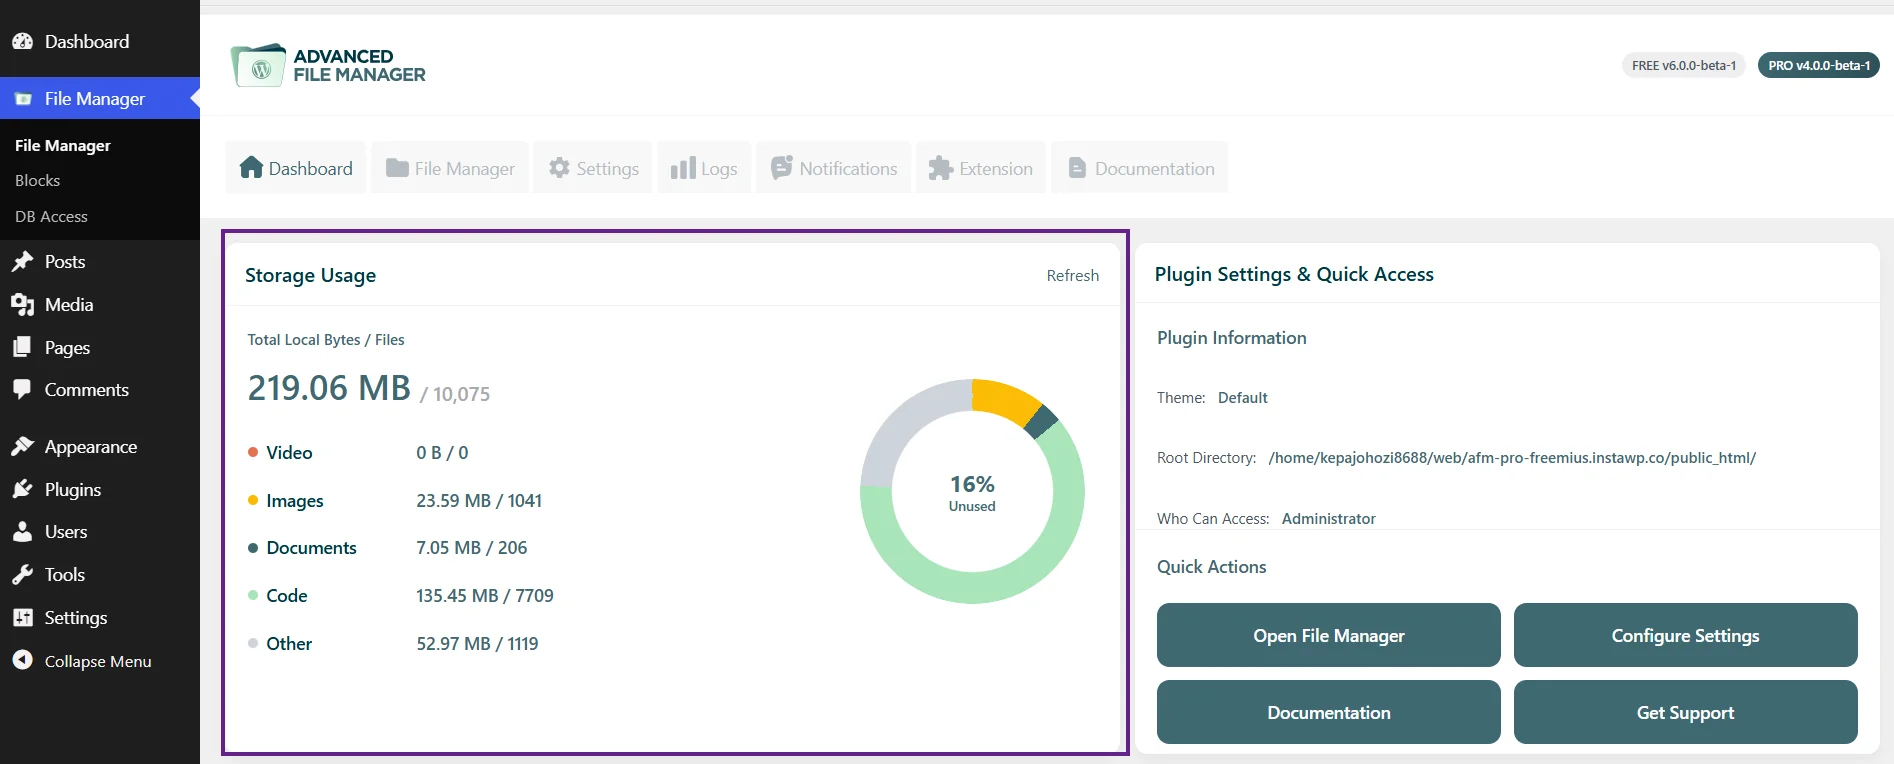Click the Pages icon in sidebar
1894x764 pixels.
tap(22, 348)
